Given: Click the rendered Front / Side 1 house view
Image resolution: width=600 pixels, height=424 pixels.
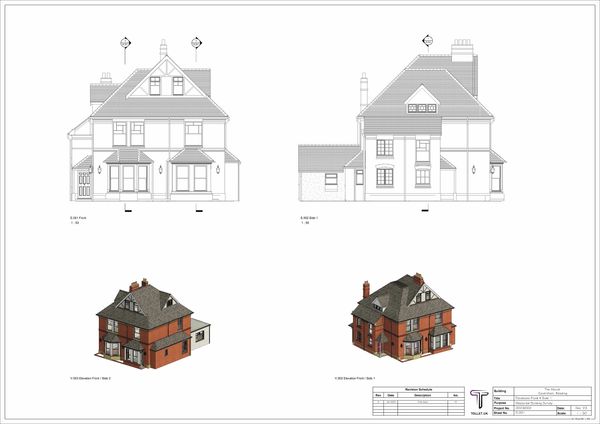Looking at the screenshot, I should (403, 318).
